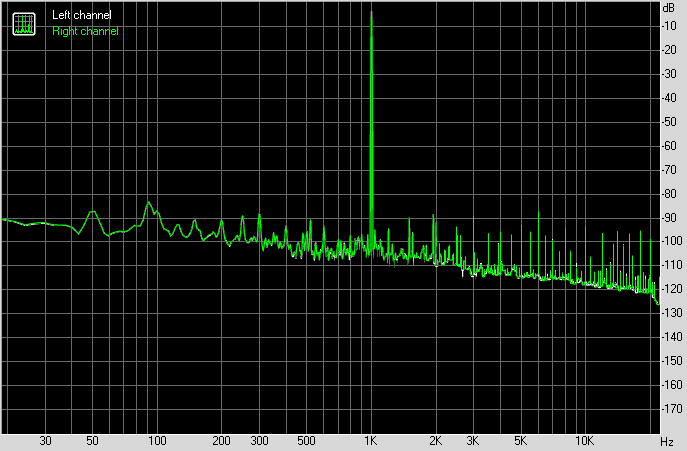This screenshot has height=451, width=687.
Task: Click the 50 Hz axis label
Action: 92,441
